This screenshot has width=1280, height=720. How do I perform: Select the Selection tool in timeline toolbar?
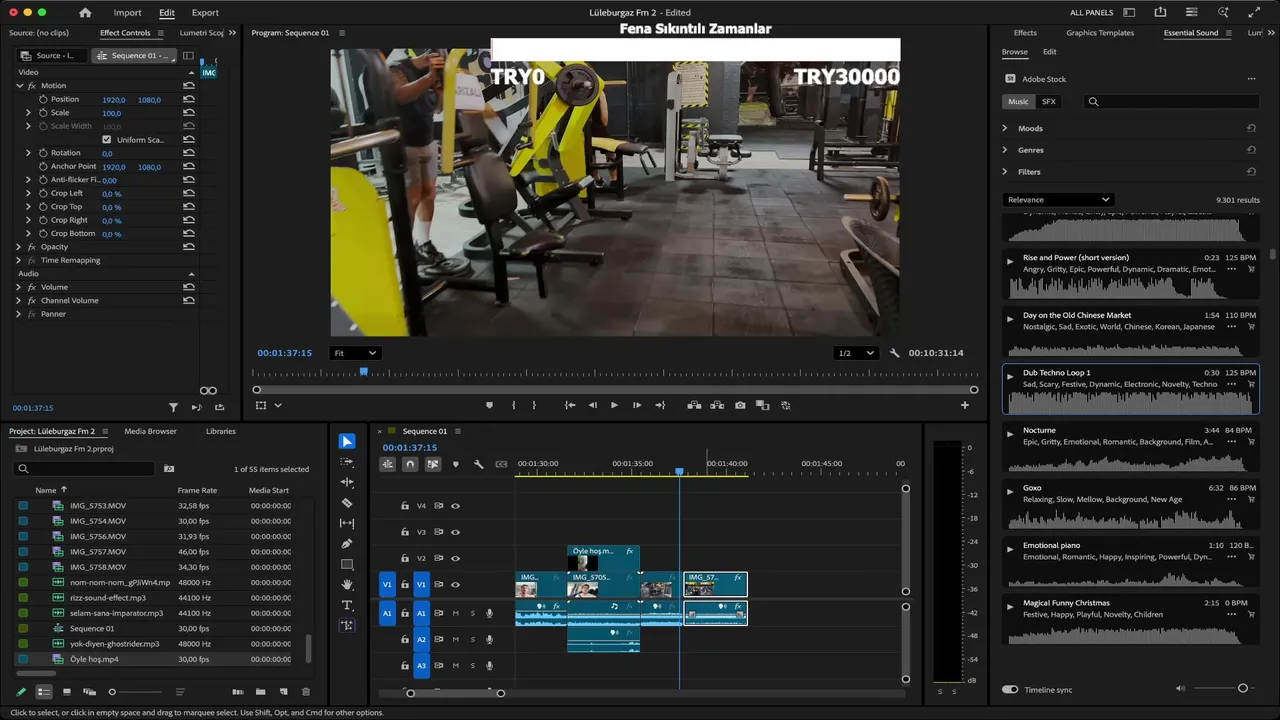346,441
